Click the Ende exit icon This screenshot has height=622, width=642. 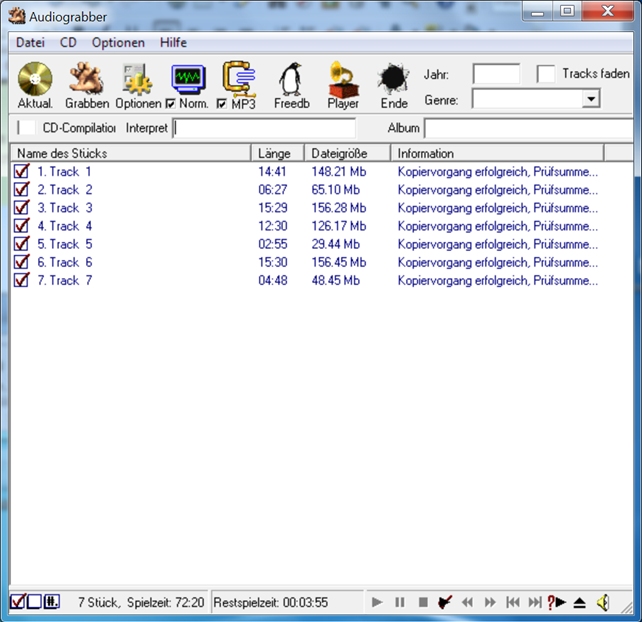pos(394,80)
